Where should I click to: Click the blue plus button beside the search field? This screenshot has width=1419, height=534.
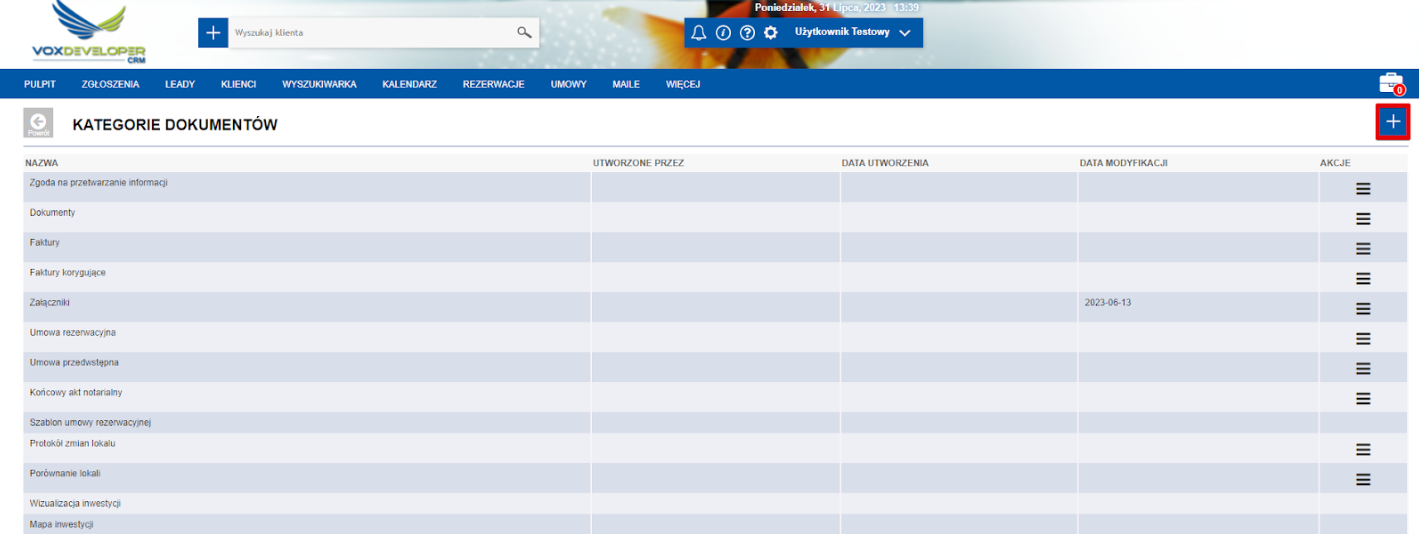pos(213,33)
